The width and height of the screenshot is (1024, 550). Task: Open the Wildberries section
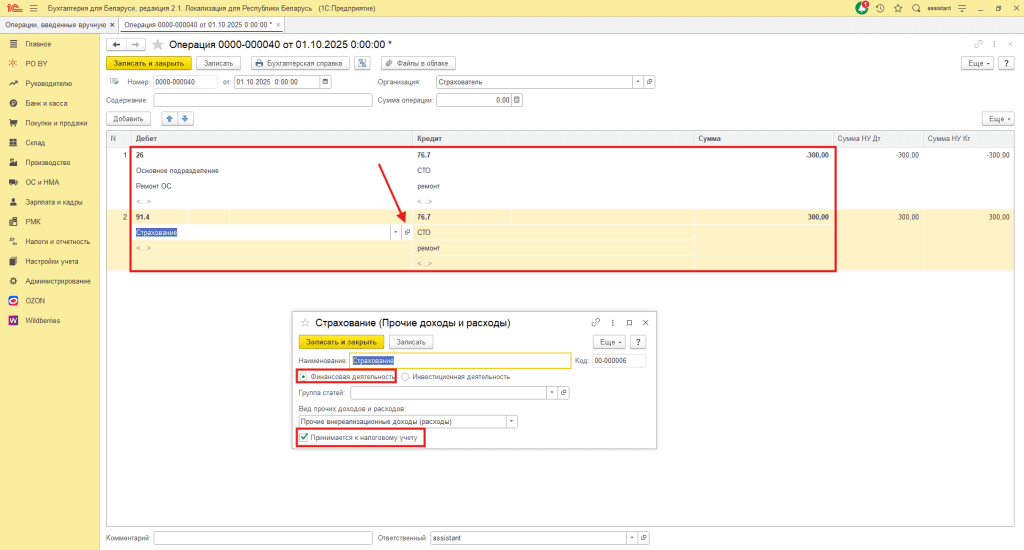click(42, 321)
